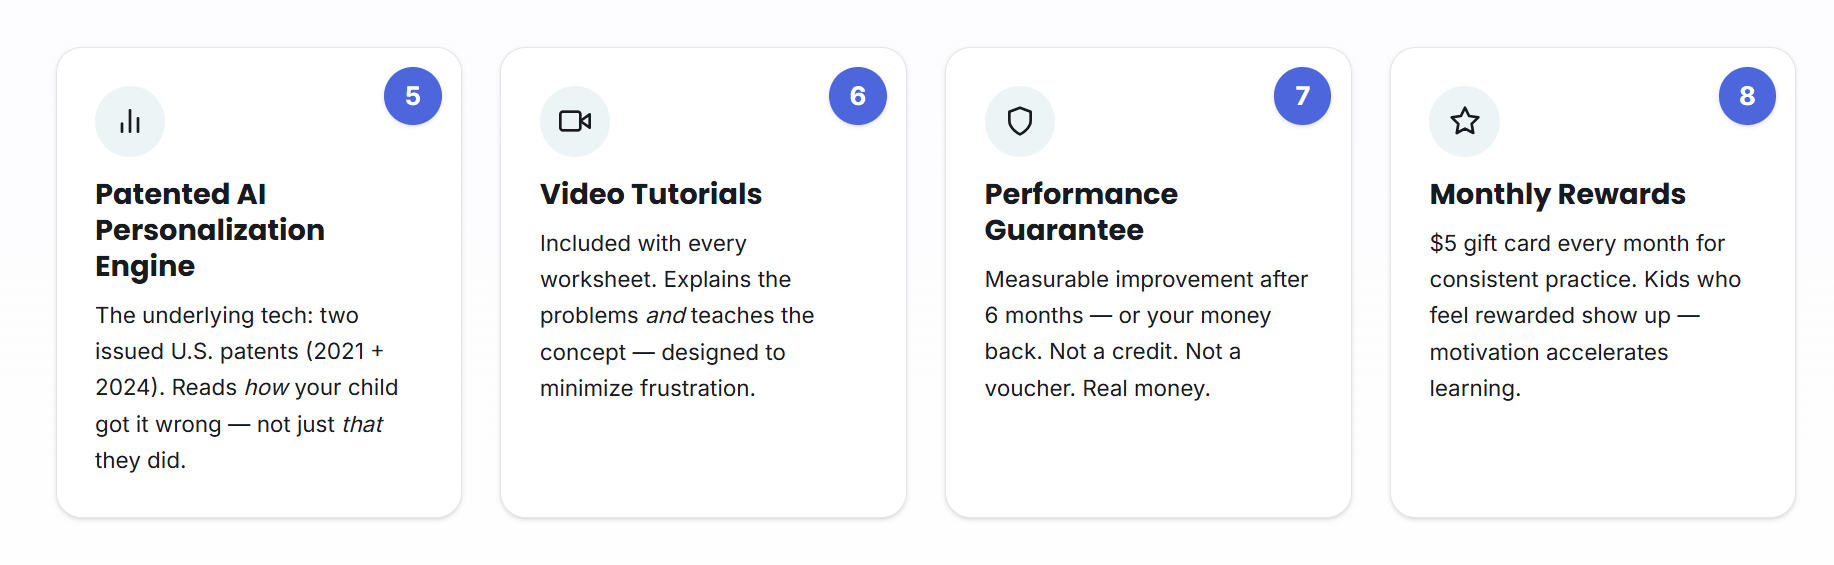Click the blue number 7 badge
This screenshot has width=1834, height=565.
pos(1302,96)
